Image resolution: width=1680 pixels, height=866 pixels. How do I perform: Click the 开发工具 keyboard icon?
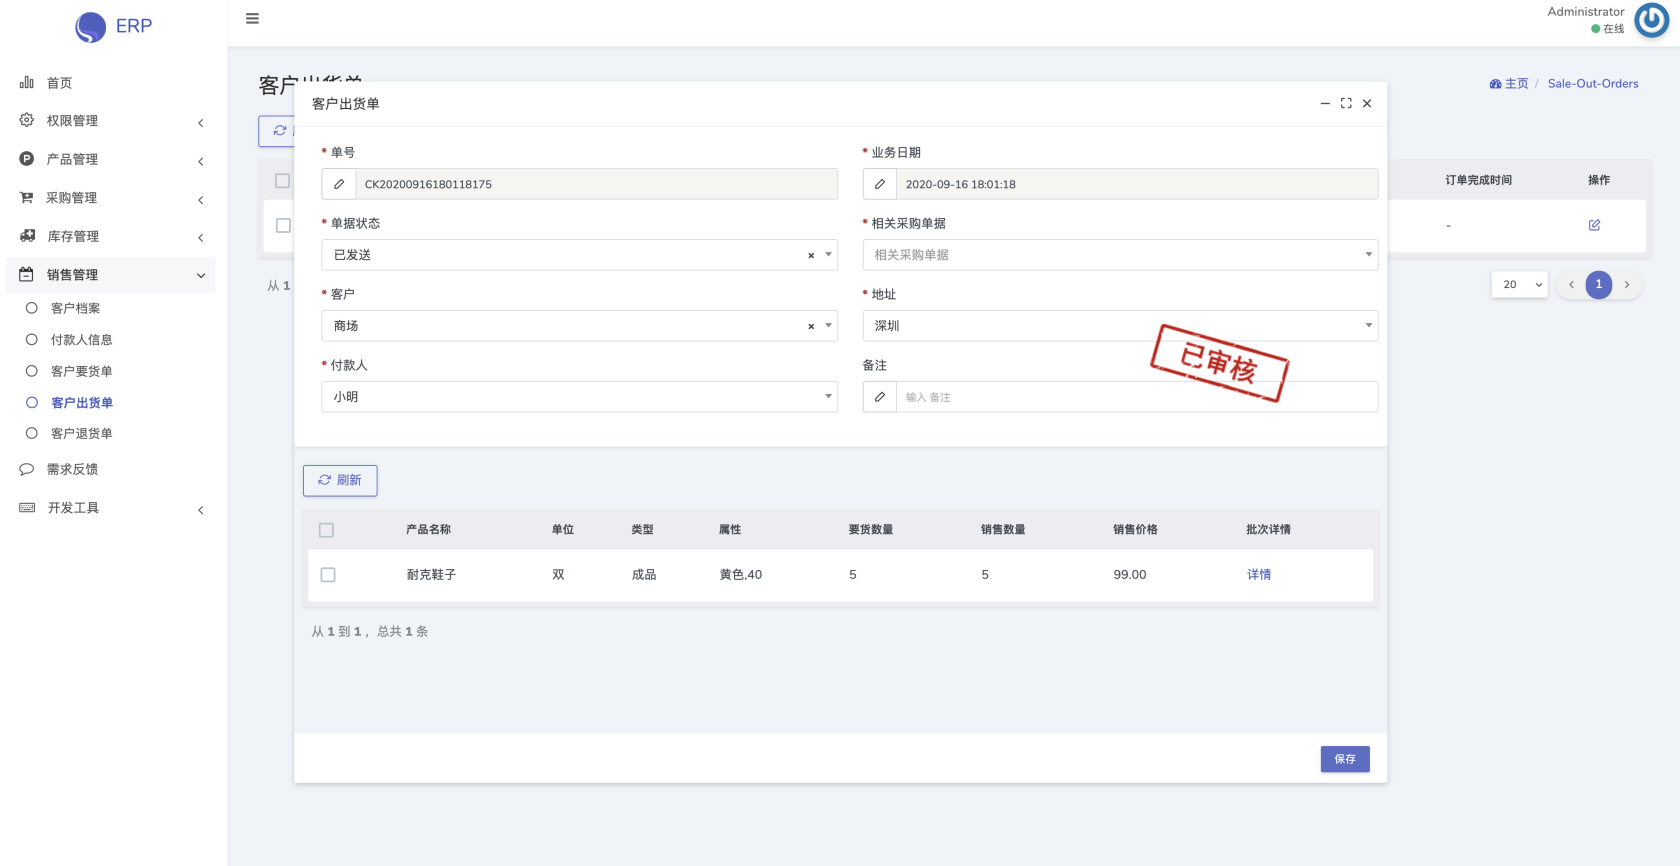pyautogui.click(x=27, y=508)
